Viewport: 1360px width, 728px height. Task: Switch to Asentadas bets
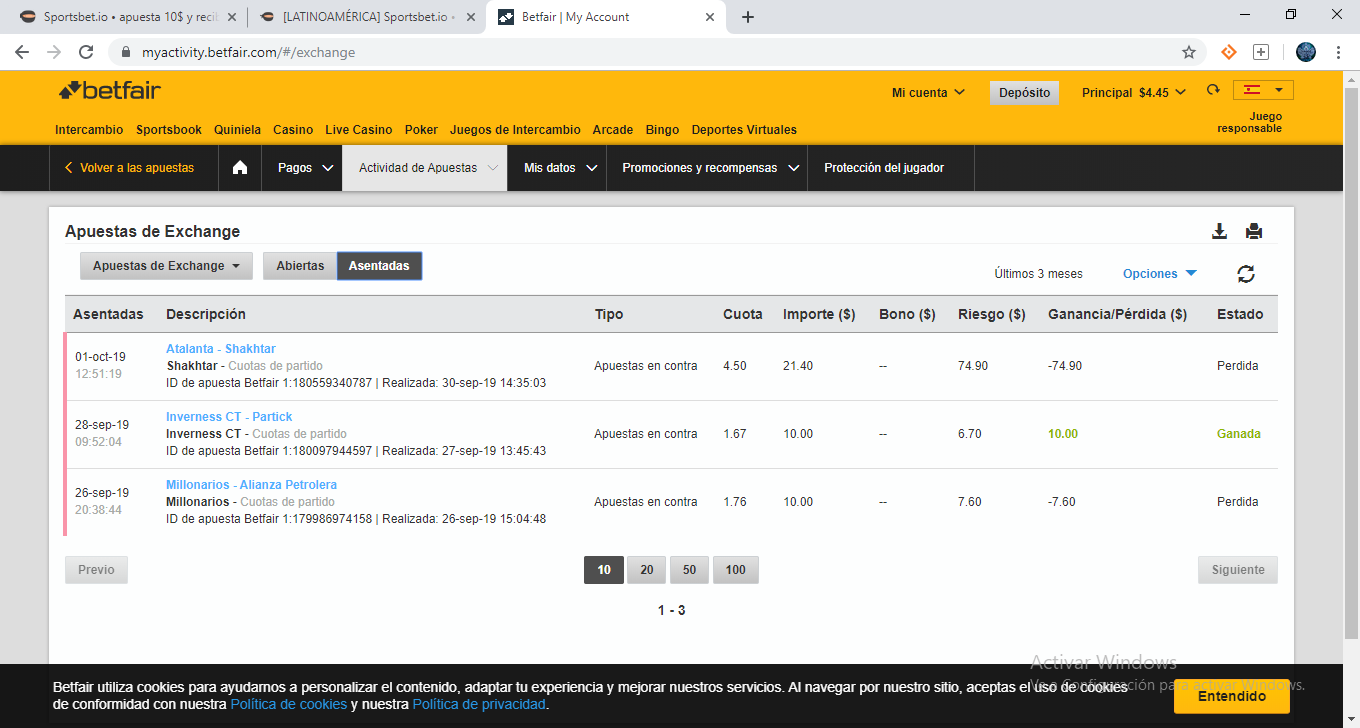click(x=379, y=266)
